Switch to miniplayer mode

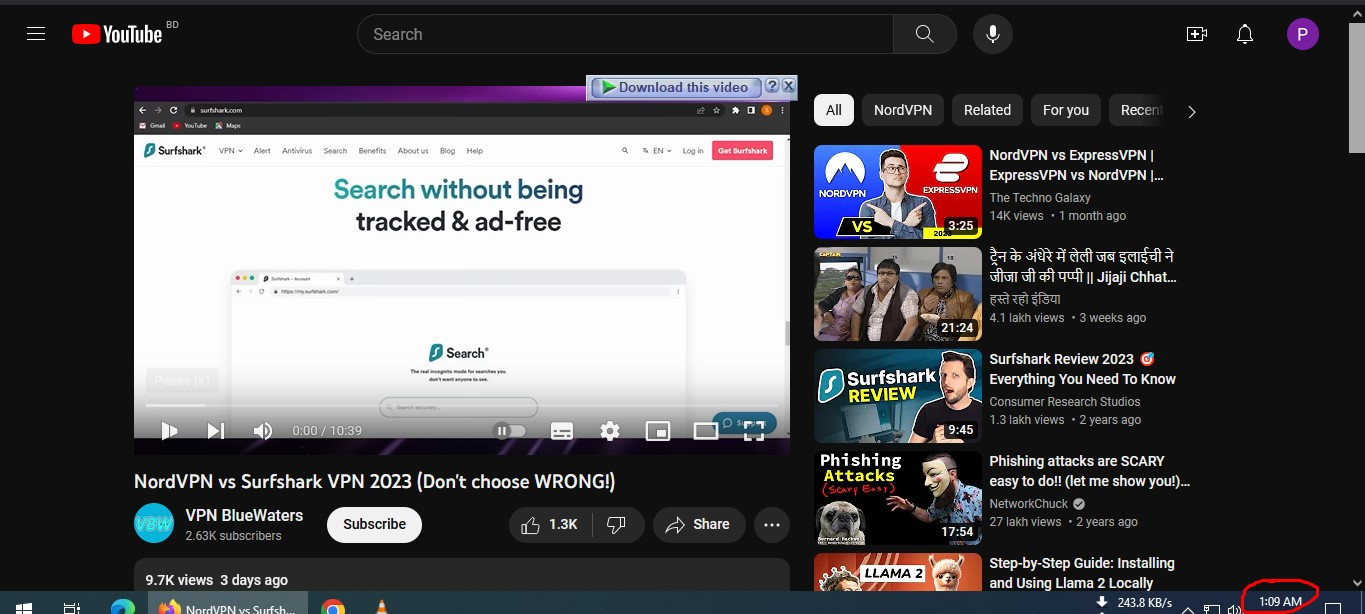point(658,431)
